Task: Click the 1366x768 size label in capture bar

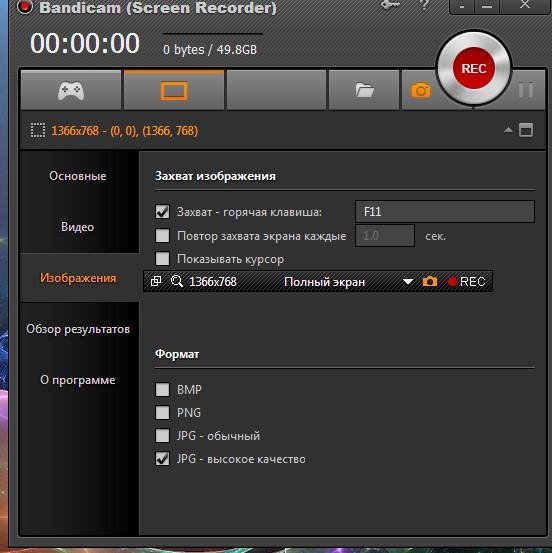Action: click(x=213, y=281)
